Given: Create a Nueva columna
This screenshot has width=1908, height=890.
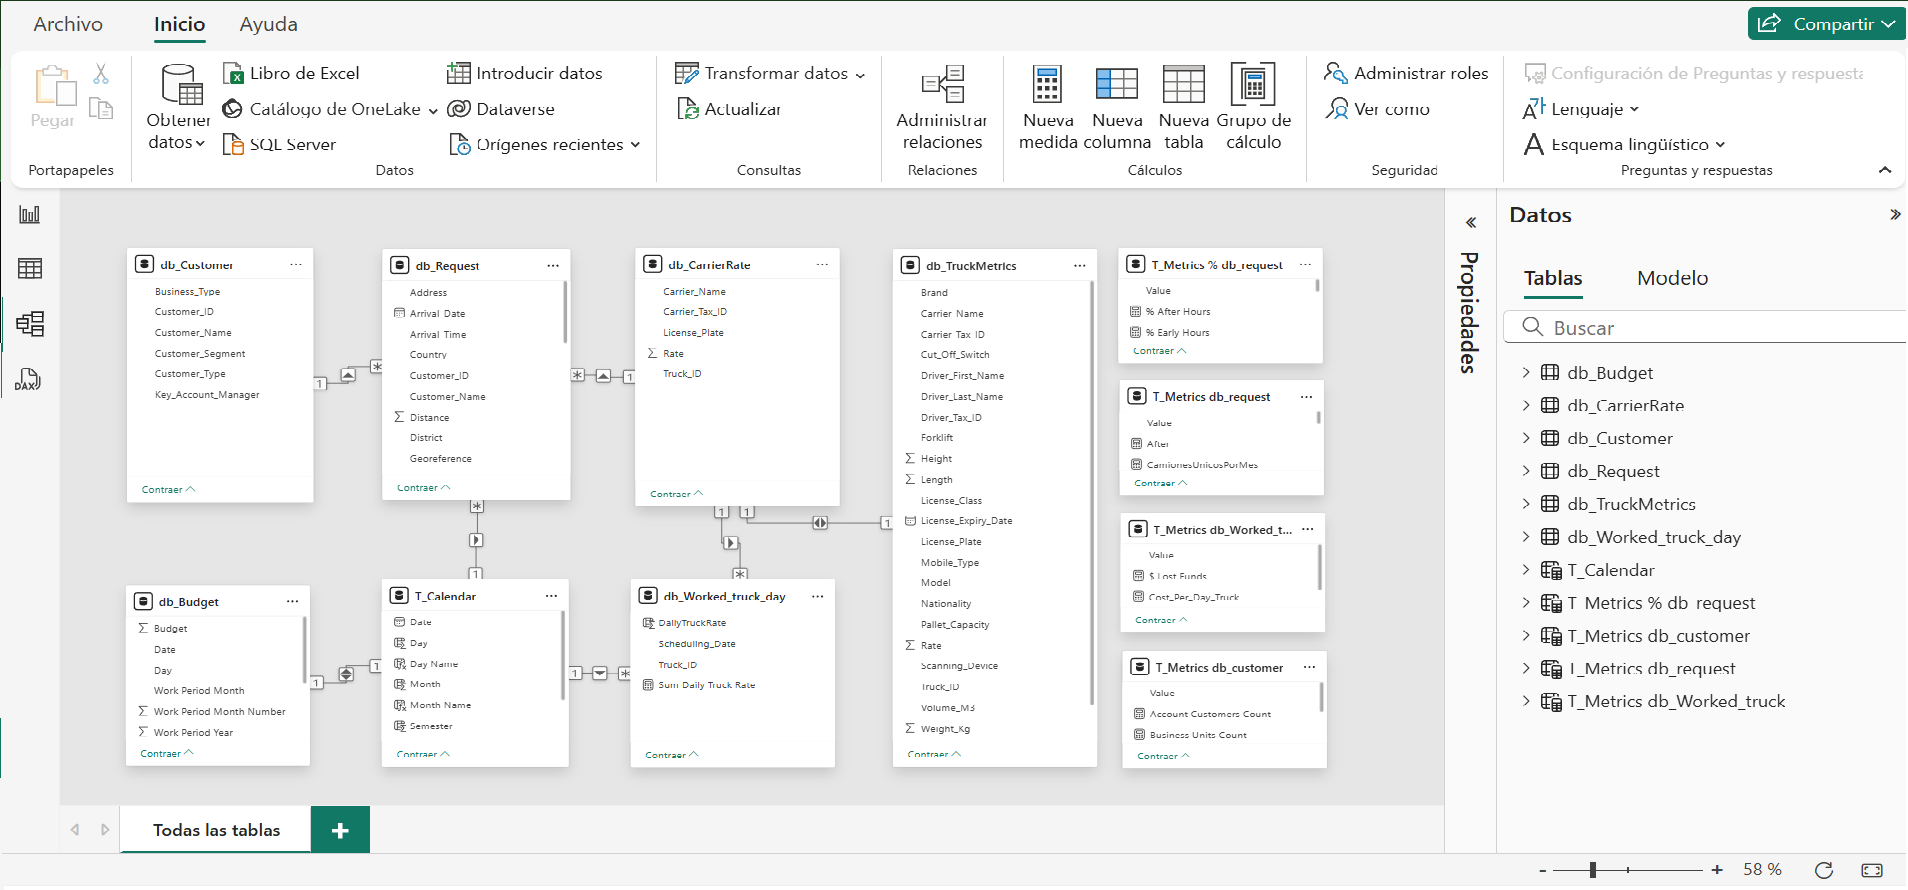Looking at the screenshot, I should [1117, 108].
